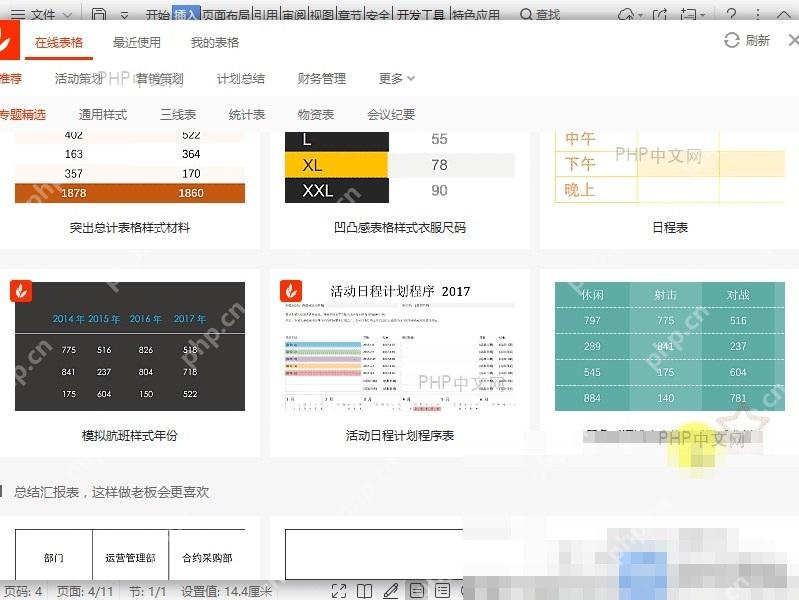The image size is (799, 600).
Task: Select the outline view icon
Action: [x=442, y=591]
